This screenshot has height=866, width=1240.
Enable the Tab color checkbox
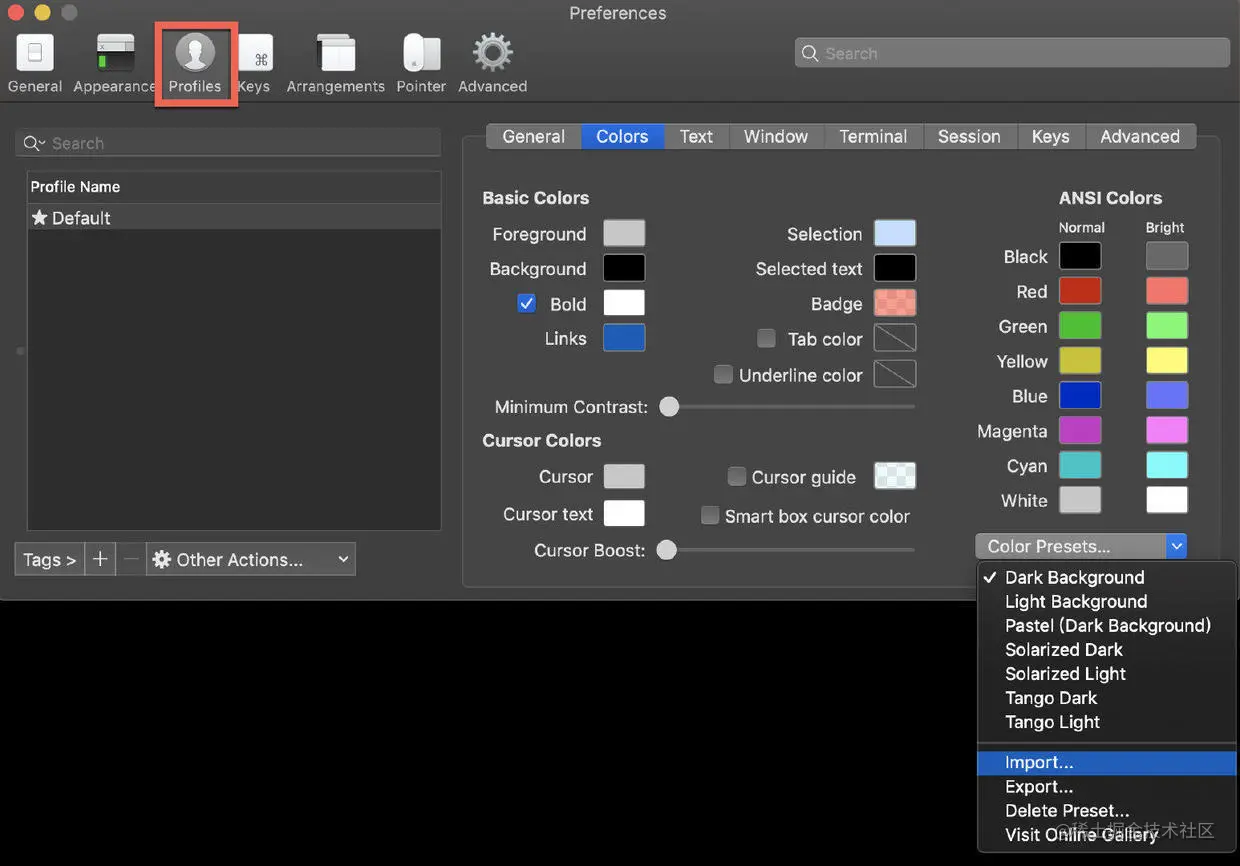tap(766, 338)
